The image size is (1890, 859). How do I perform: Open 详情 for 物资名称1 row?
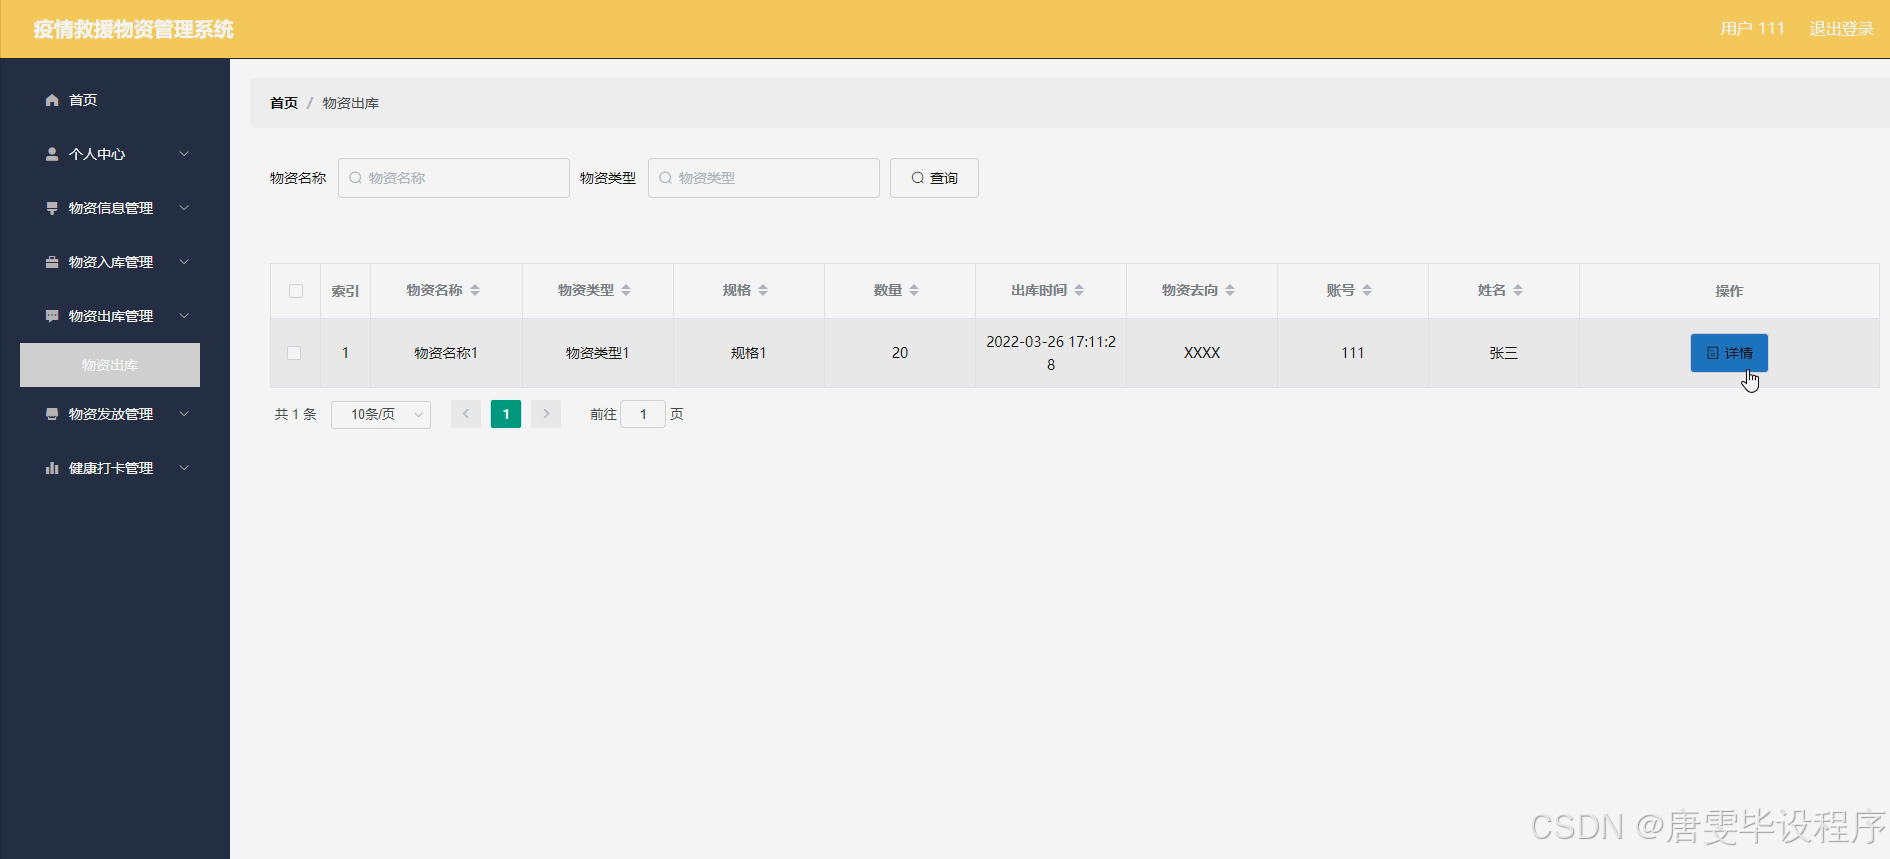point(1729,353)
